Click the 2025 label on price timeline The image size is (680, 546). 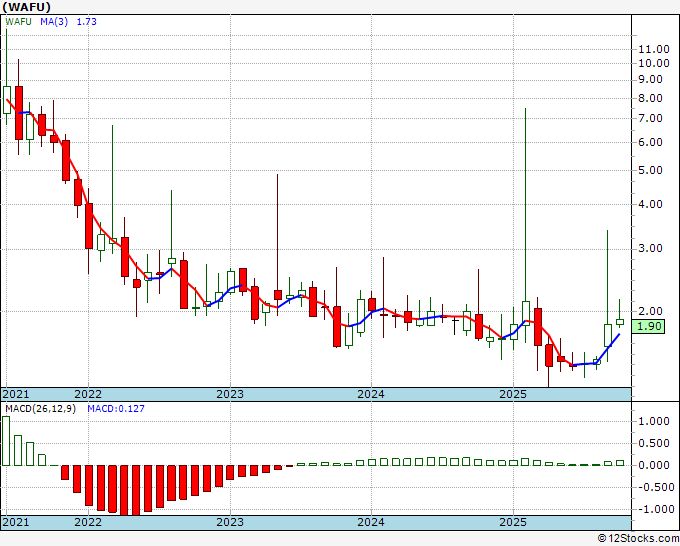(513, 394)
